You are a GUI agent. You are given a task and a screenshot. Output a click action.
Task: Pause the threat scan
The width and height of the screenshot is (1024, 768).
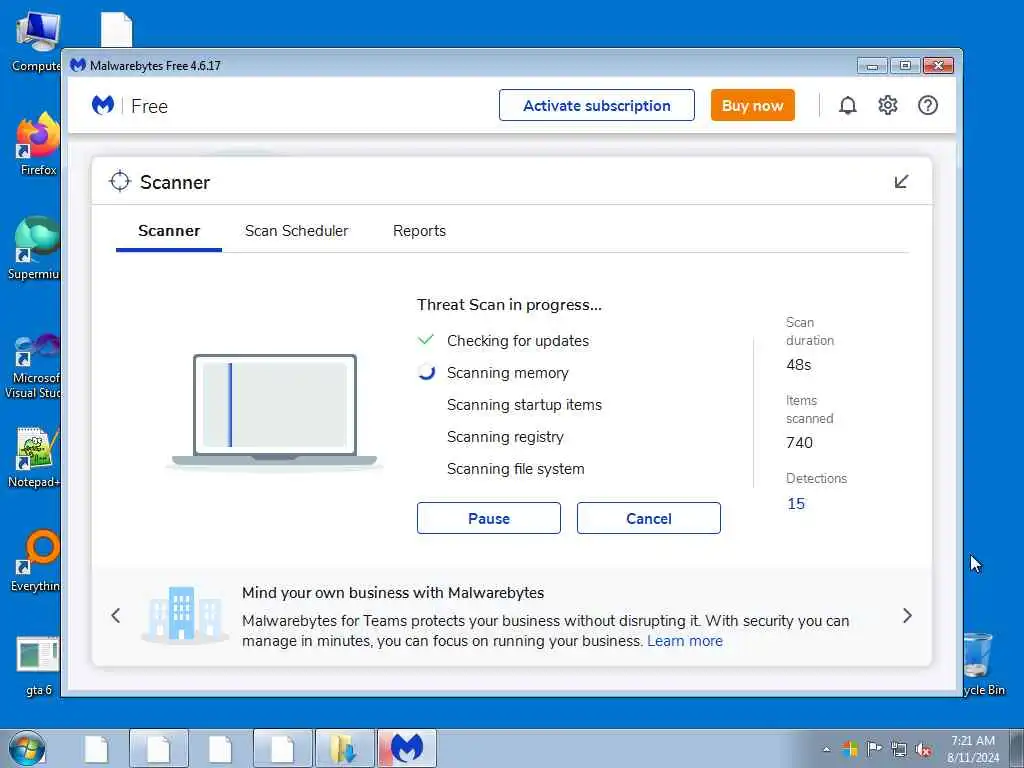488,518
